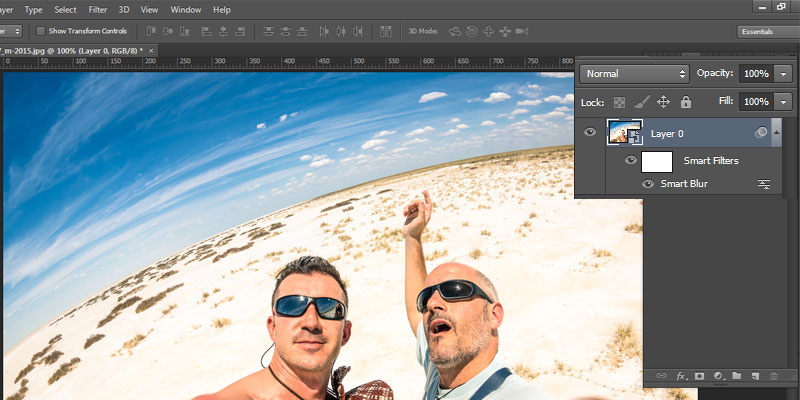The width and height of the screenshot is (800, 400).
Task: Open the Window menu
Action: (186, 10)
